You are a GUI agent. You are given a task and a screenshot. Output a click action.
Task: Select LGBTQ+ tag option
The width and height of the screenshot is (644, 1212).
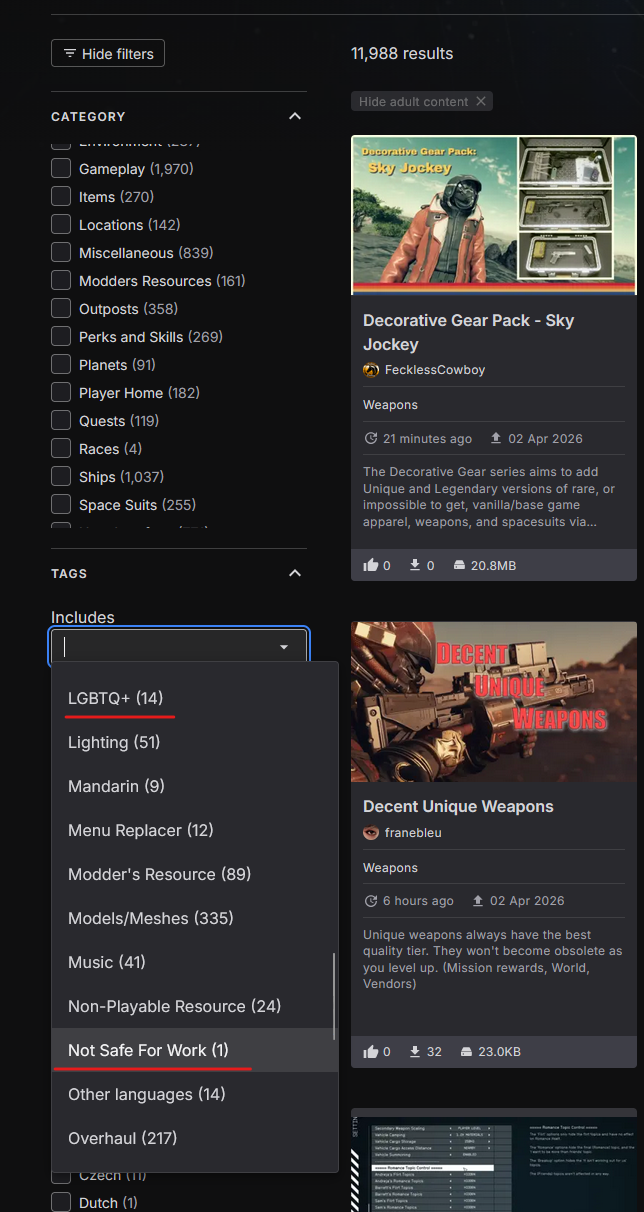pos(195,698)
